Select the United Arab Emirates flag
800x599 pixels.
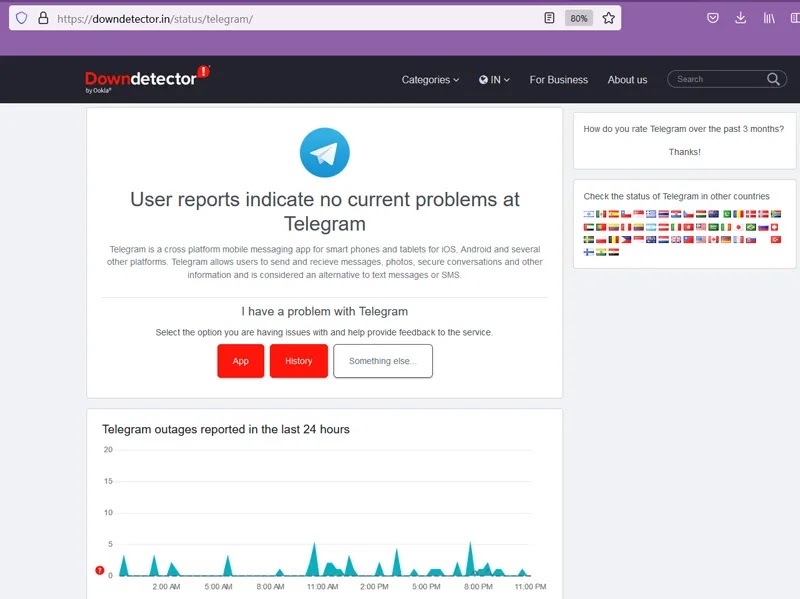[x=589, y=227]
